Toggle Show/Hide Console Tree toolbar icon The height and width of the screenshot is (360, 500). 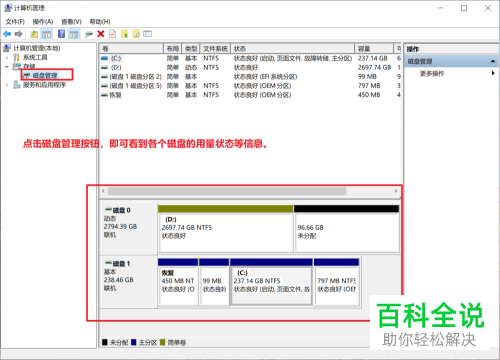click(46, 34)
